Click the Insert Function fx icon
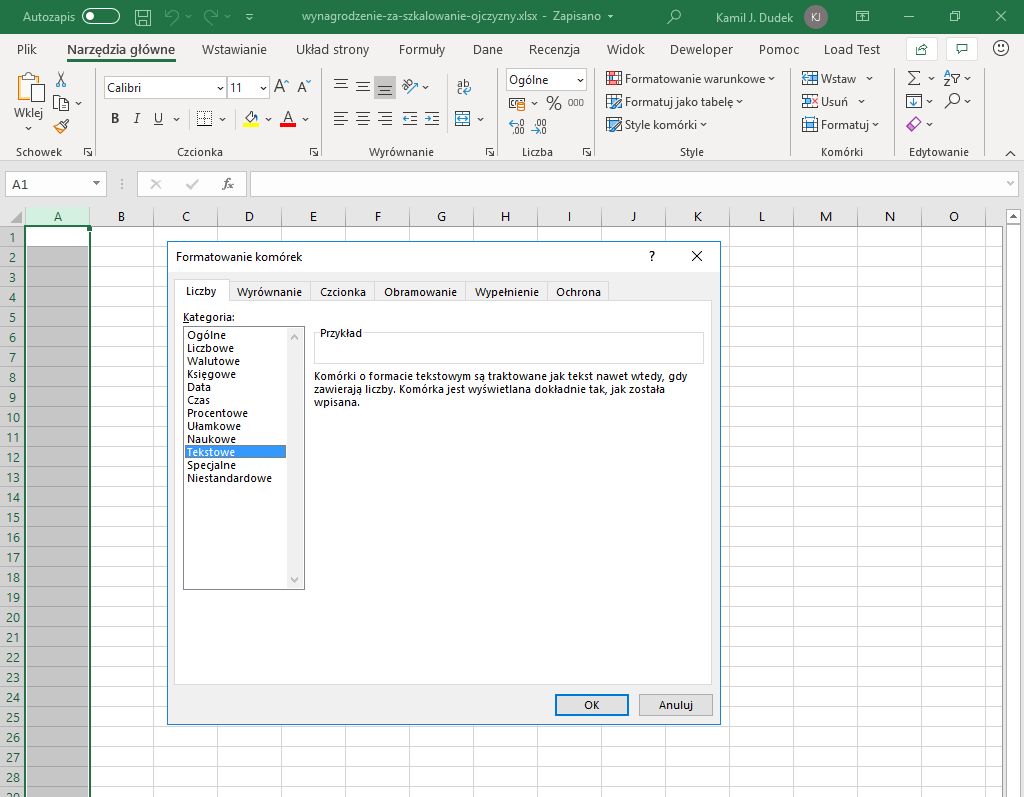The height and width of the screenshot is (797, 1024). pyautogui.click(x=228, y=184)
